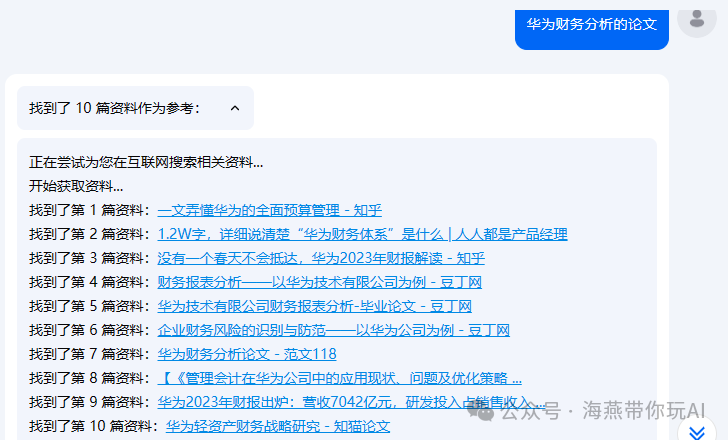Open link 华为轻资产财务战略研究 - 知猫论文

click(278, 427)
